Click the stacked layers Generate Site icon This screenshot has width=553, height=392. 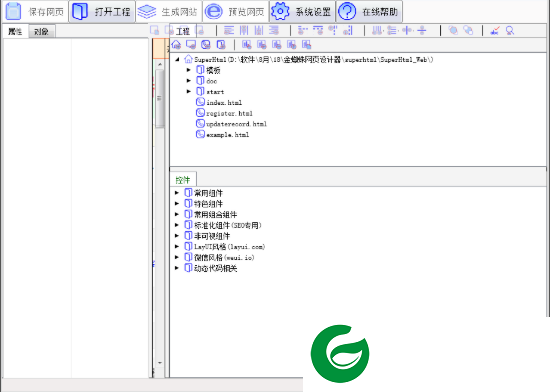point(147,11)
